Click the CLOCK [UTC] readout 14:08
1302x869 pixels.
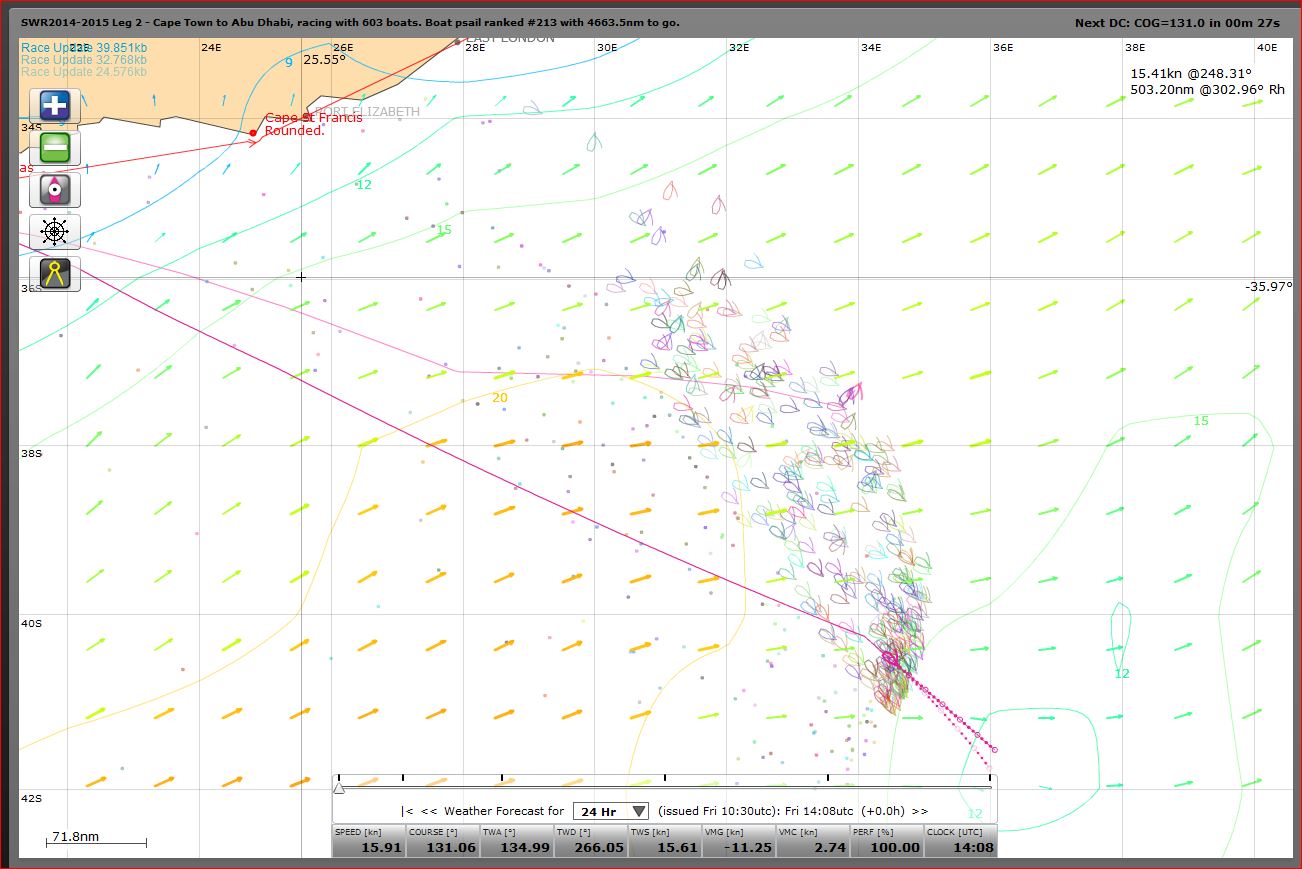973,847
